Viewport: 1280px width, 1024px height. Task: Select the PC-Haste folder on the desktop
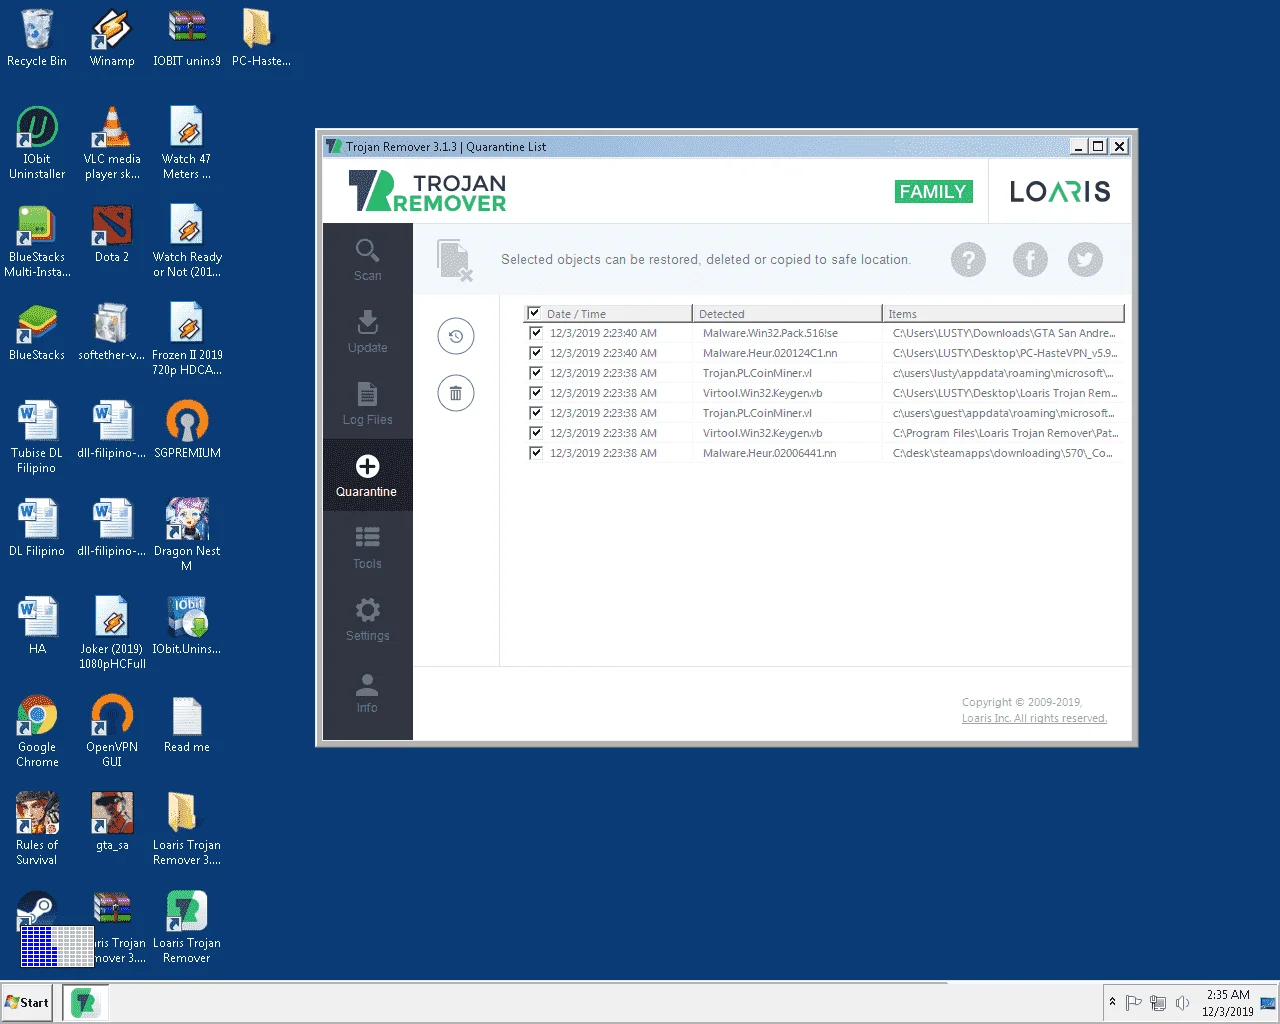tap(261, 39)
